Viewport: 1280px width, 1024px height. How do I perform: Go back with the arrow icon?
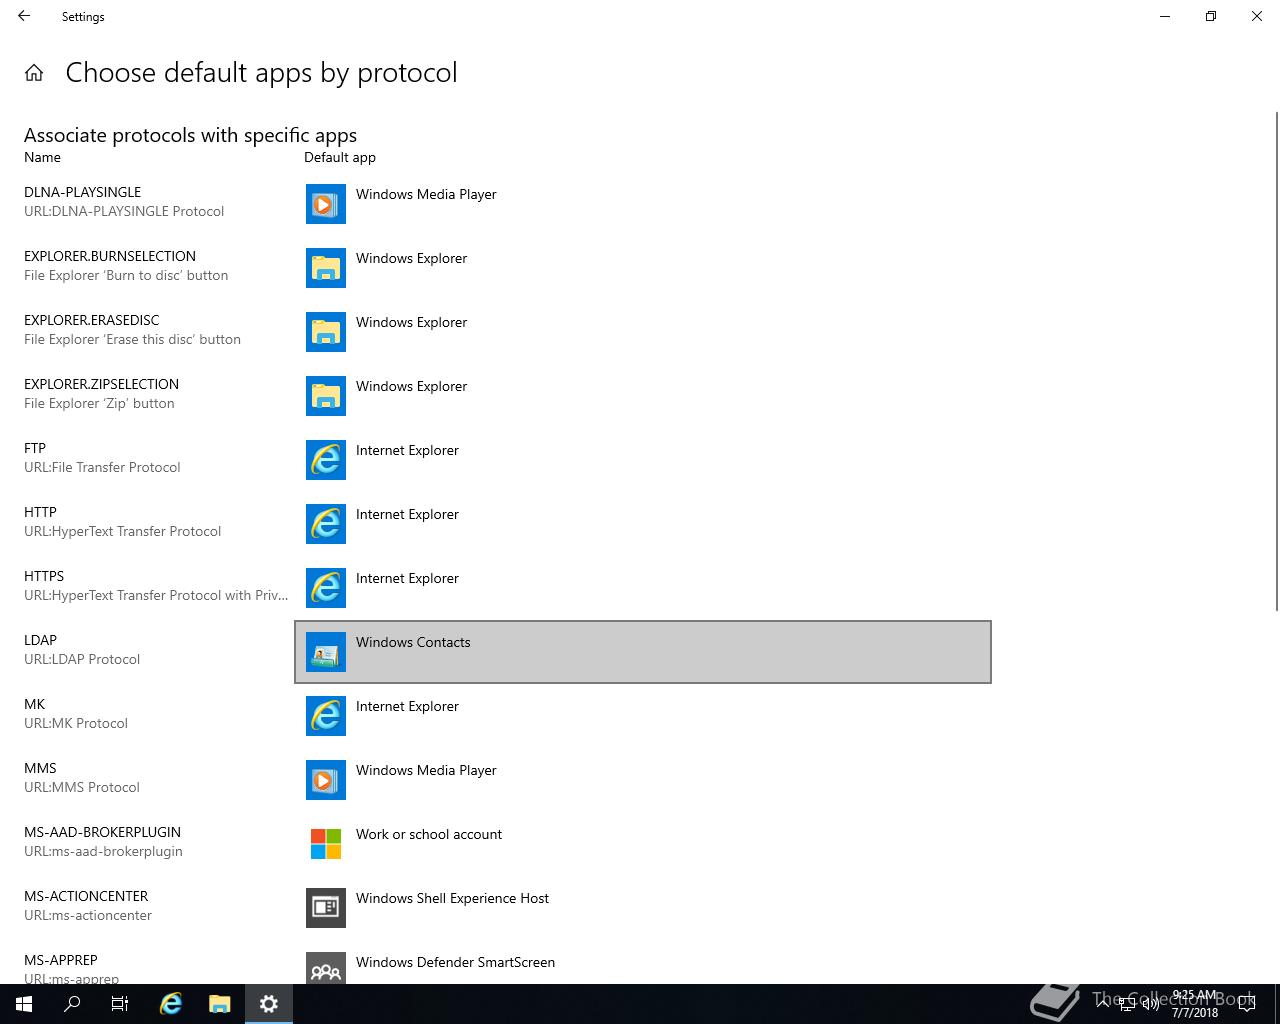coord(24,16)
